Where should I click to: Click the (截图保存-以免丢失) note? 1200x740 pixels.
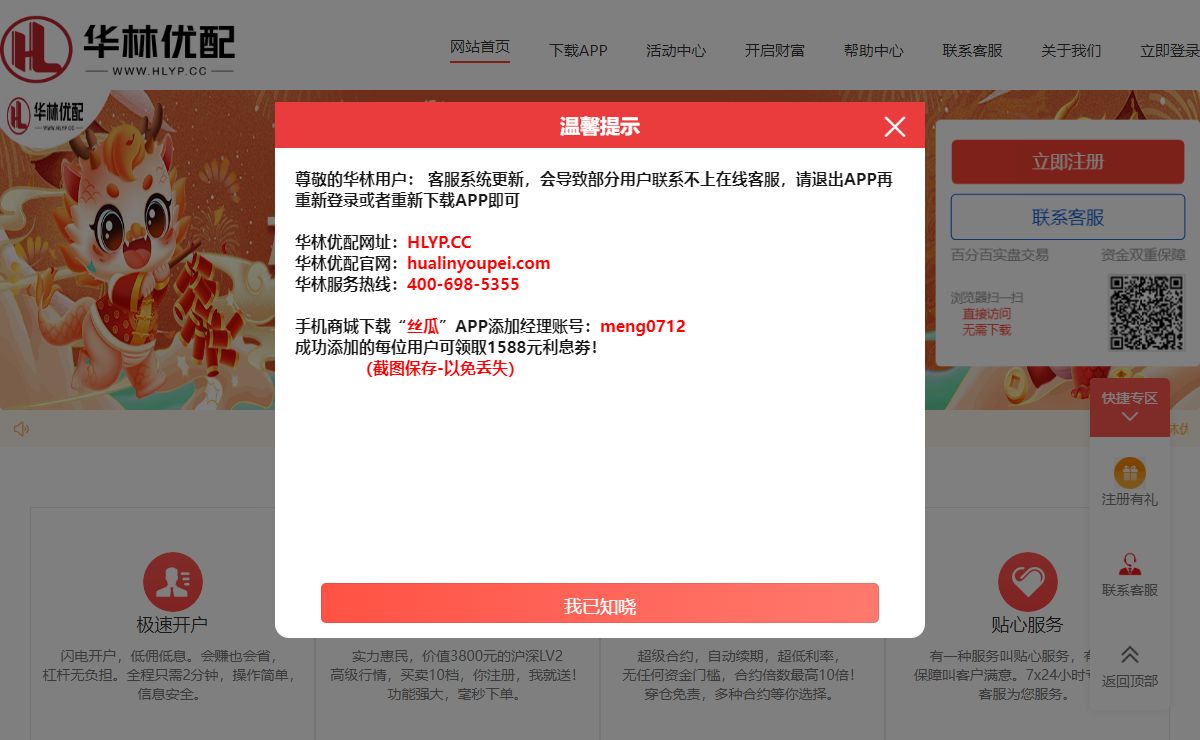[x=440, y=368]
